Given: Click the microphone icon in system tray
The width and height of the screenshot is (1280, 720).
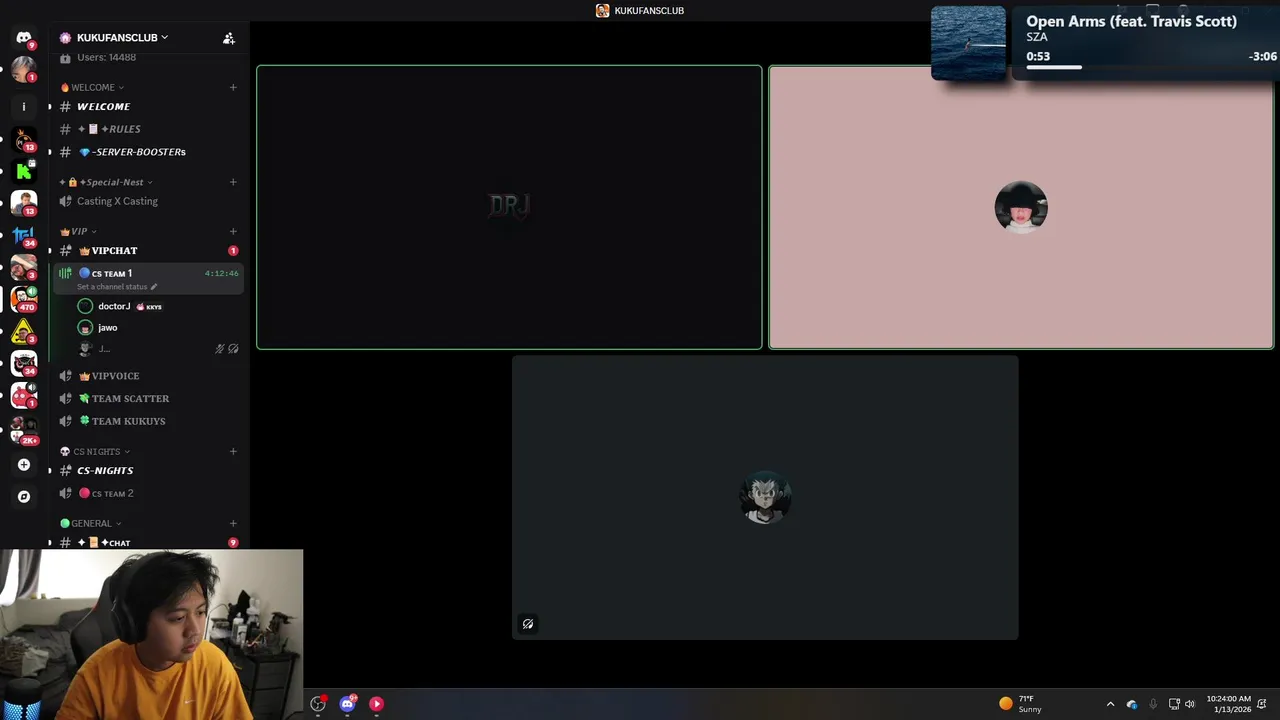Looking at the screenshot, I should pyautogui.click(x=1153, y=704).
